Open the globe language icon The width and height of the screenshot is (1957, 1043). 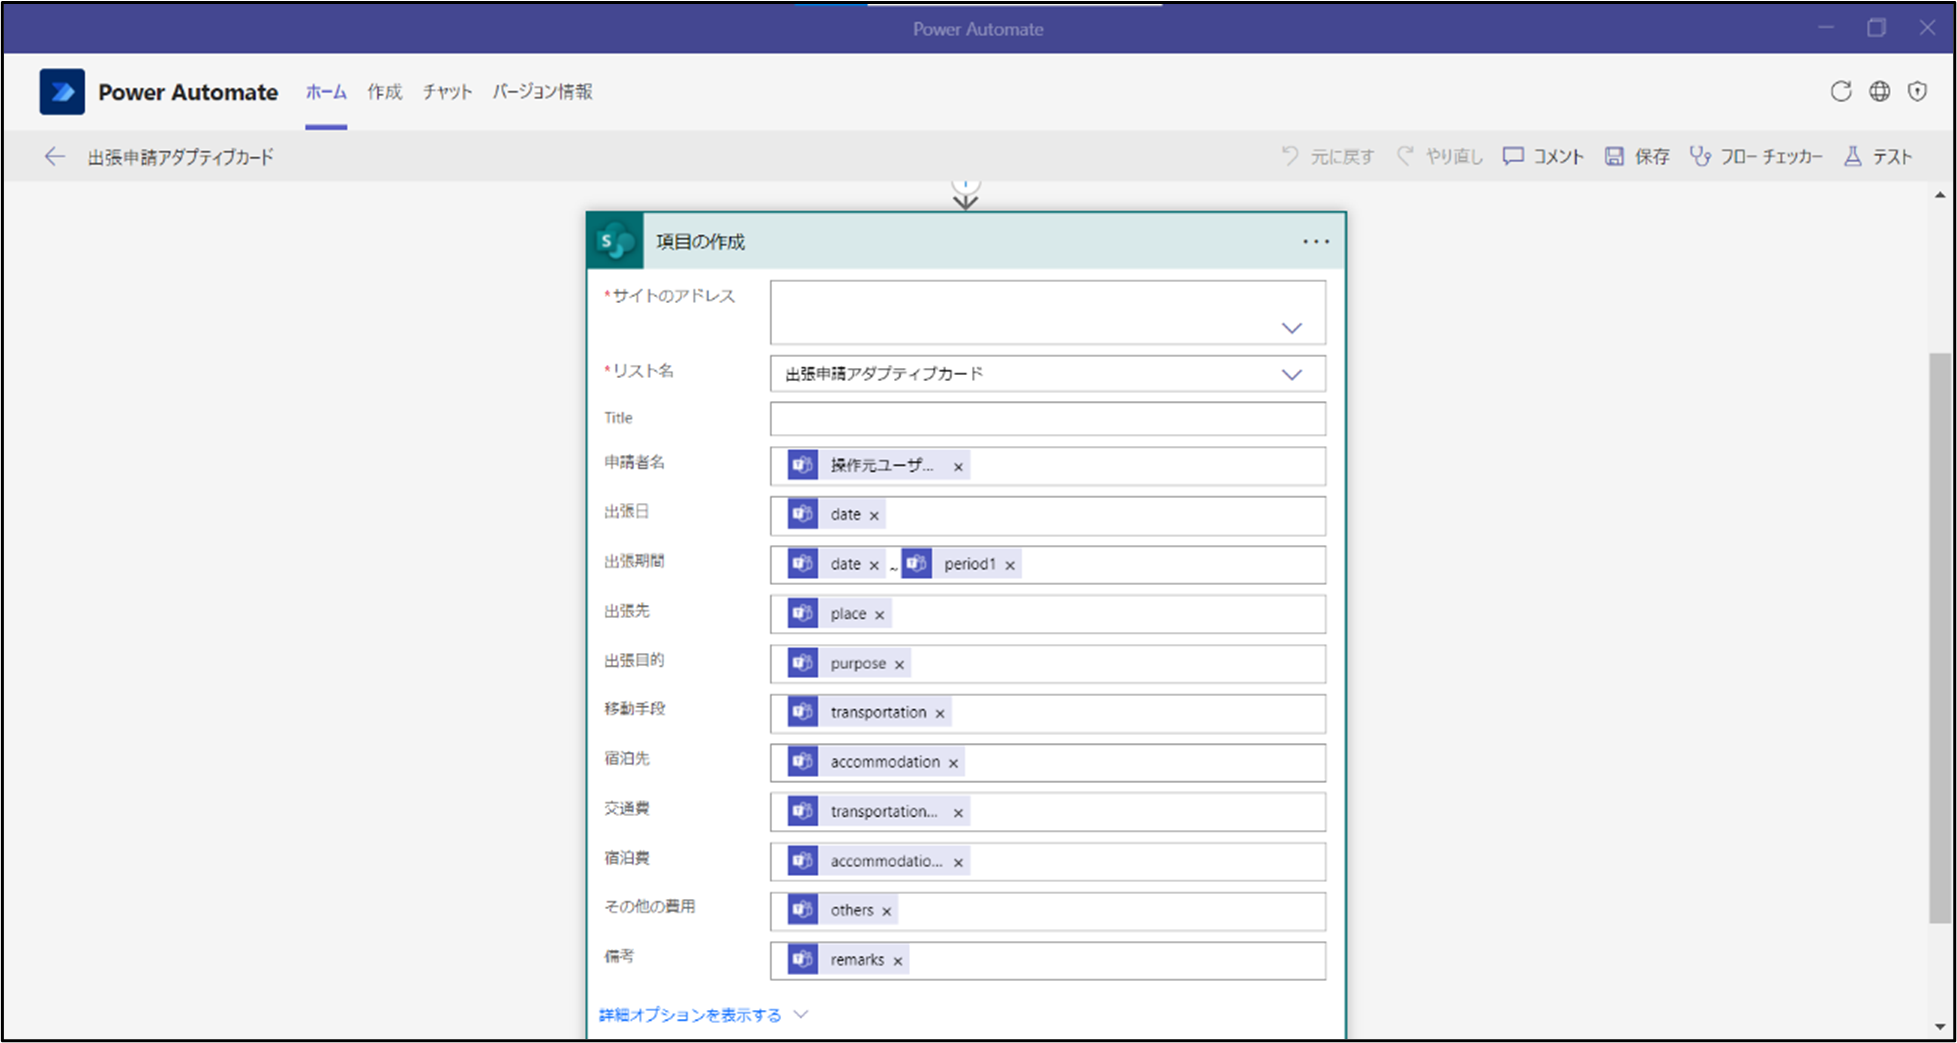1880,92
